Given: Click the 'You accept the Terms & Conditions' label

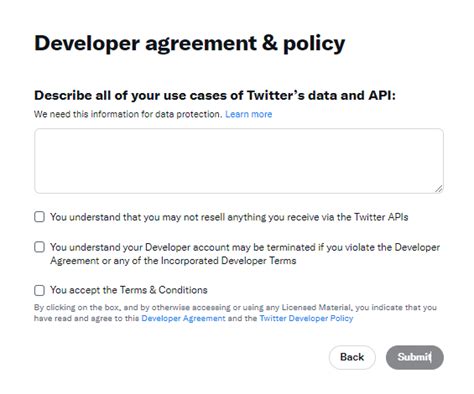Looking at the screenshot, I should (x=129, y=290).
